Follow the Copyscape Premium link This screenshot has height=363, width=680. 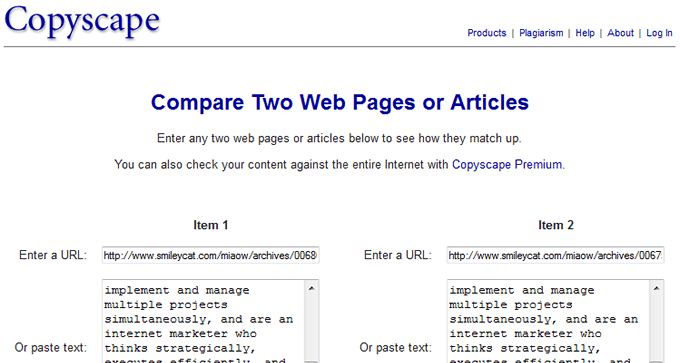(507, 165)
